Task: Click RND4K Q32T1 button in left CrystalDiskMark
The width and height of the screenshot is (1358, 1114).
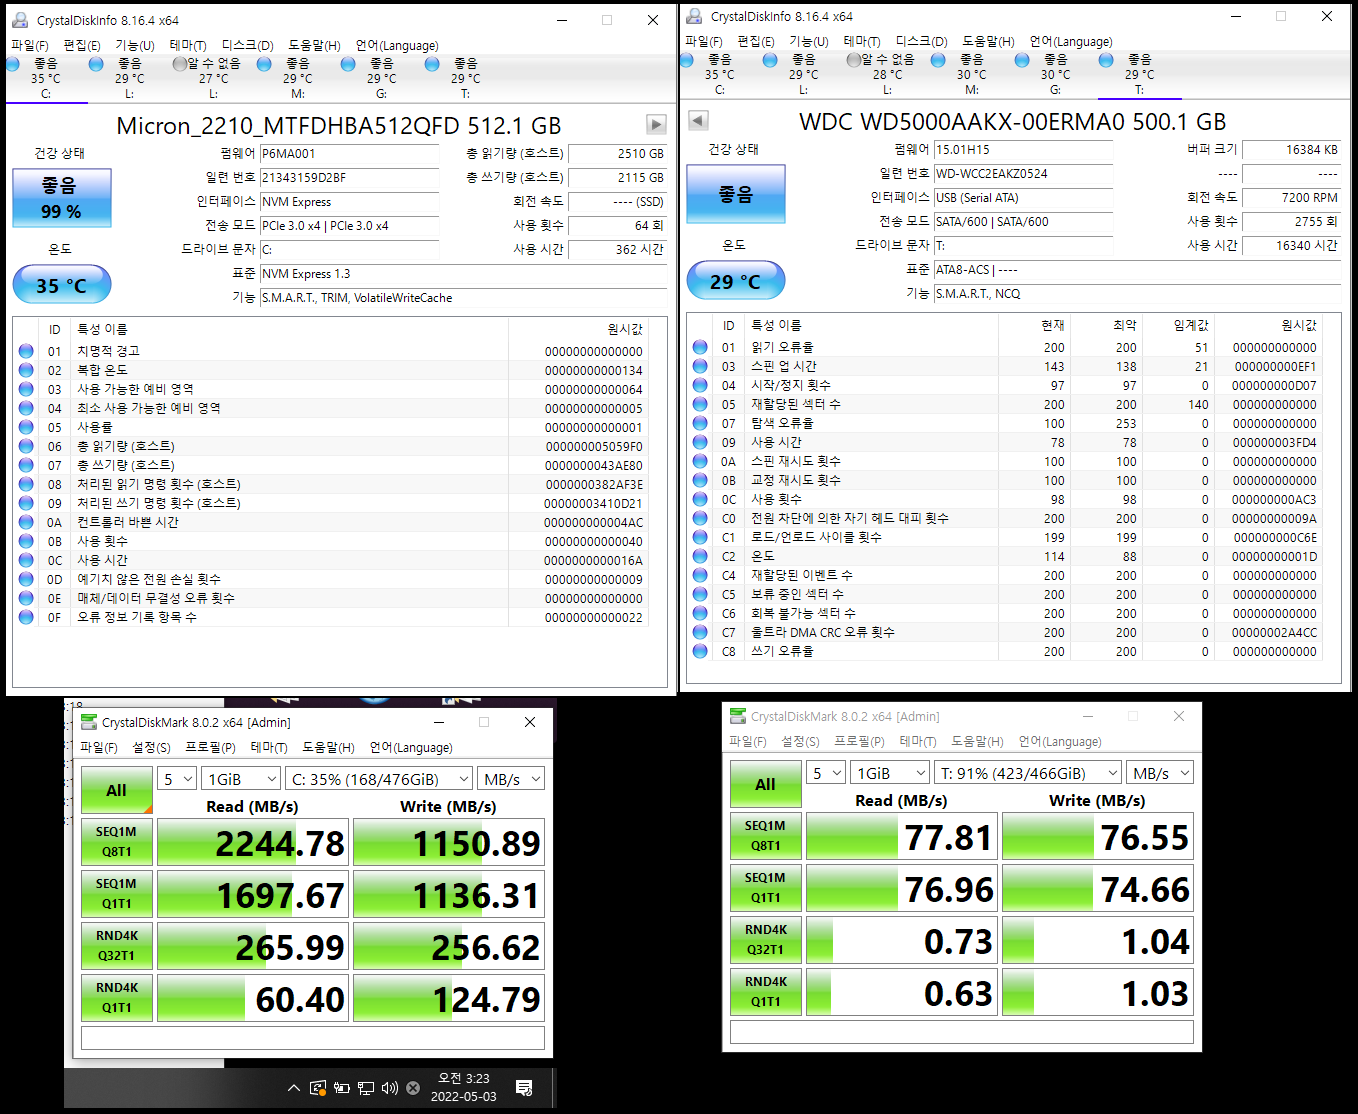Action: tap(116, 946)
